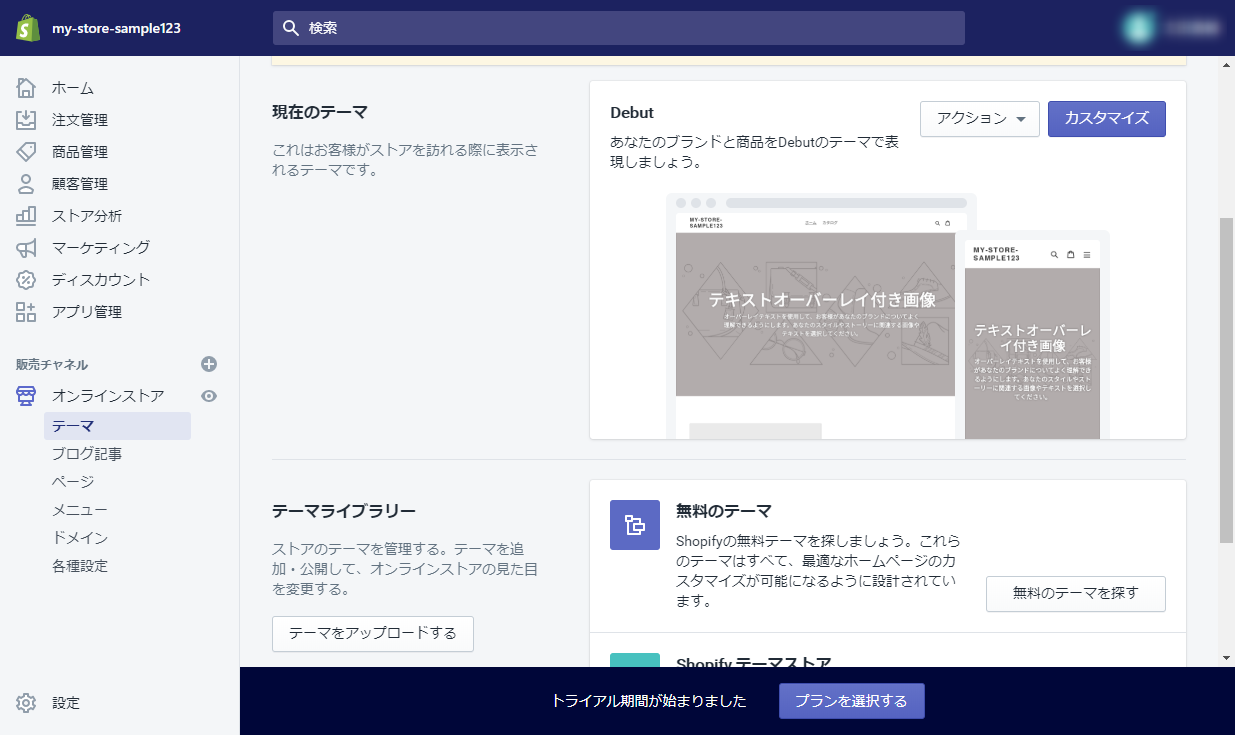1235x735 pixels.
Task: Open アプリ管理 in sidebar
Action: (x=87, y=312)
